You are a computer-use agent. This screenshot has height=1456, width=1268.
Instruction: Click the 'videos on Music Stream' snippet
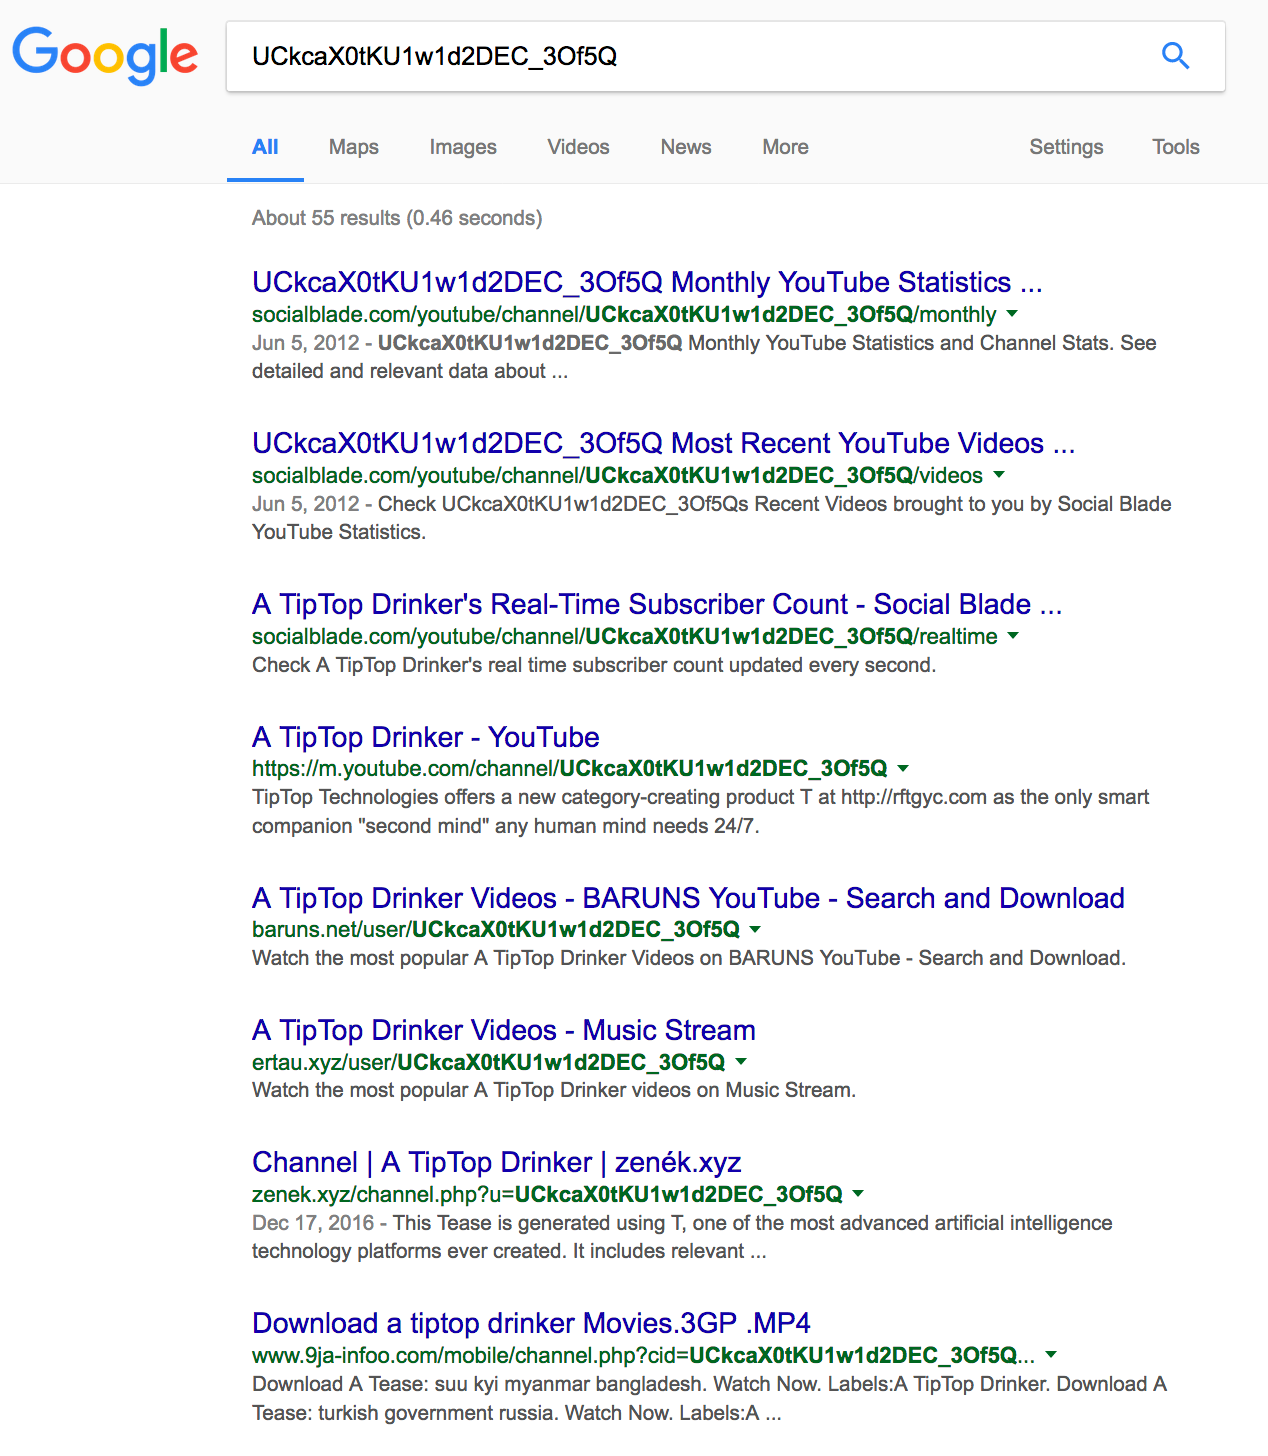click(554, 1090)
